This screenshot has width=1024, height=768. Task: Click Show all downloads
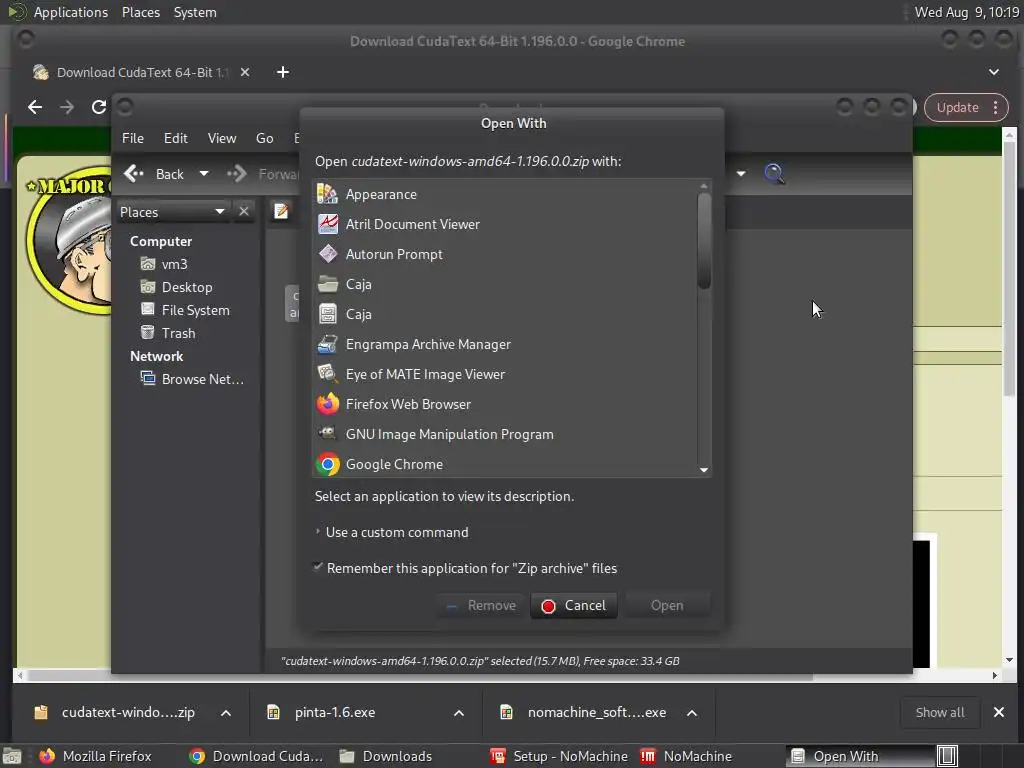tap(940, 712)
